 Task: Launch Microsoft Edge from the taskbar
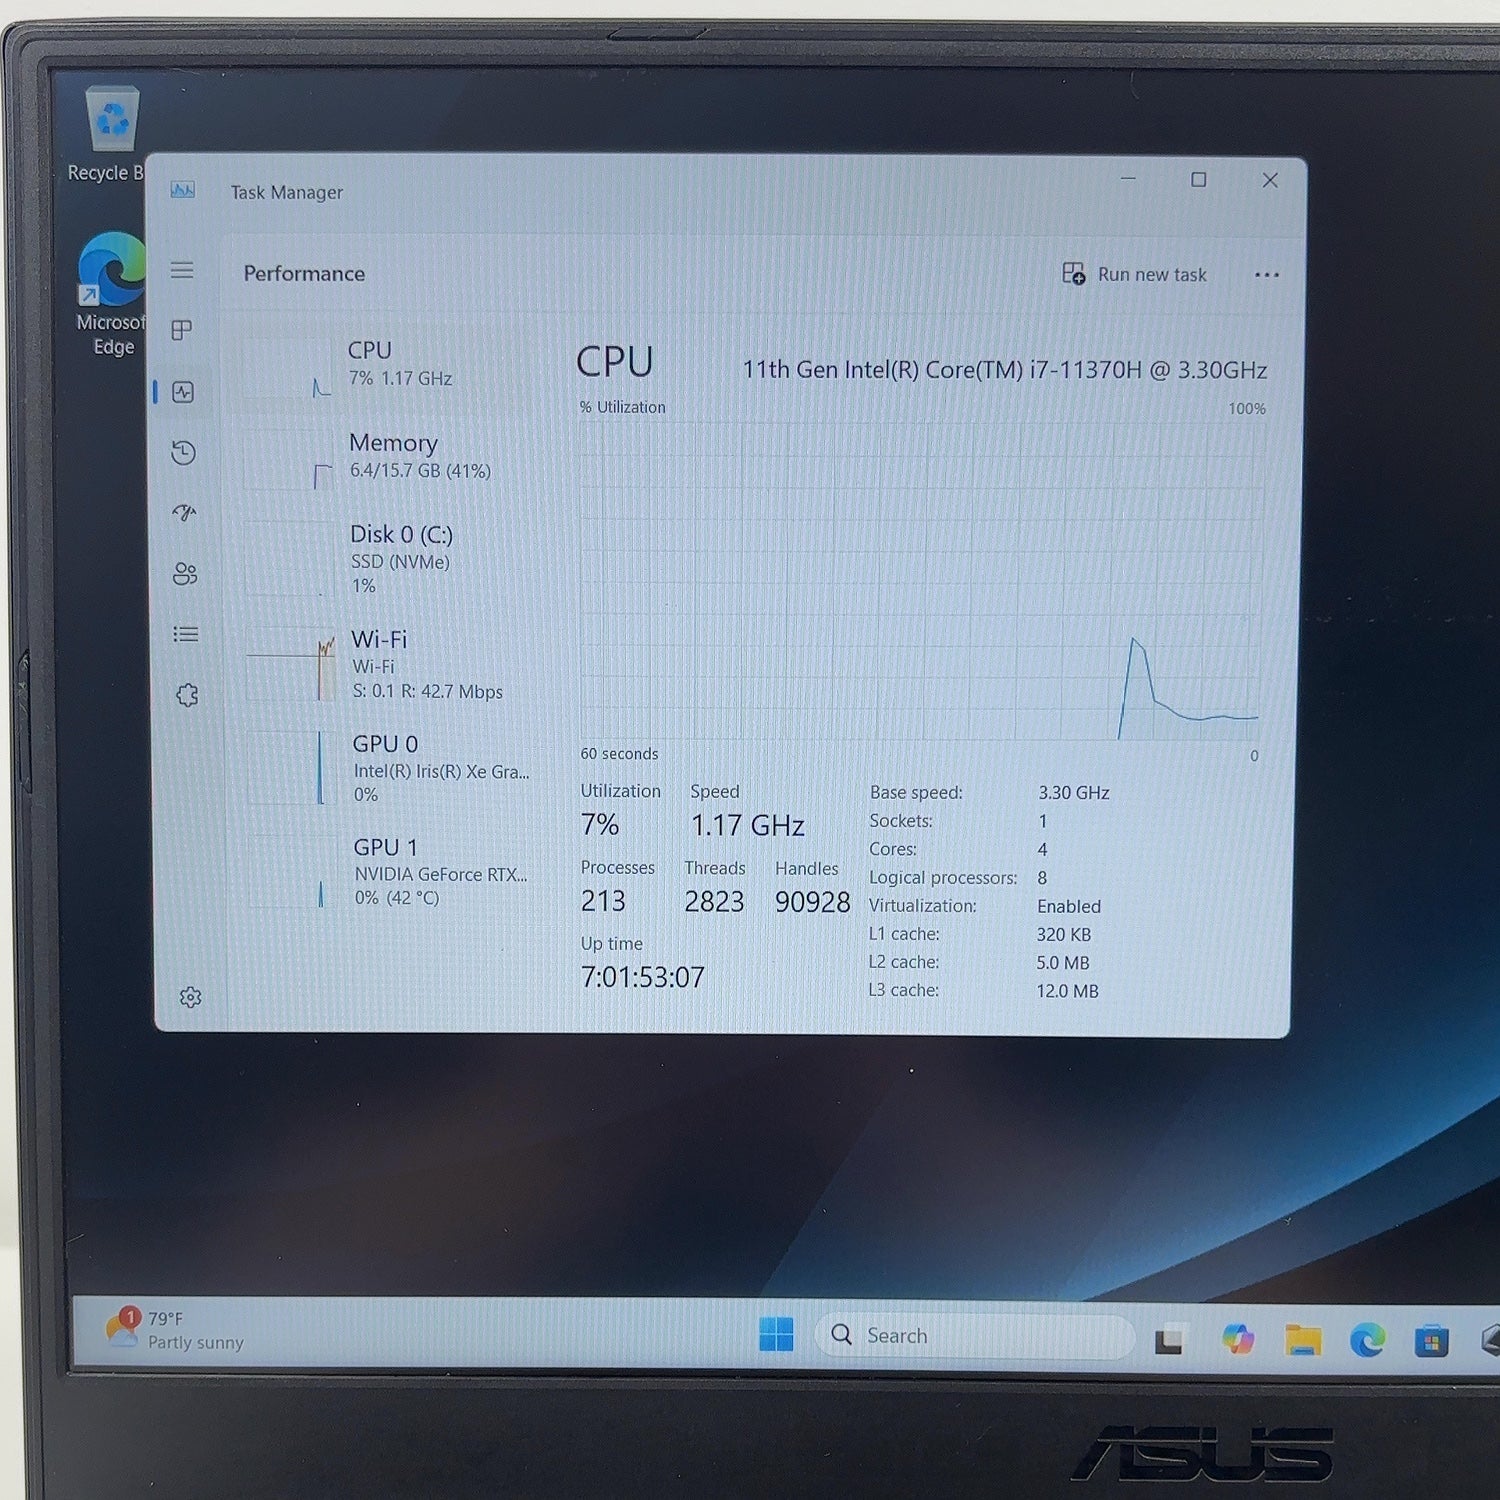tap(1367, 1339)
